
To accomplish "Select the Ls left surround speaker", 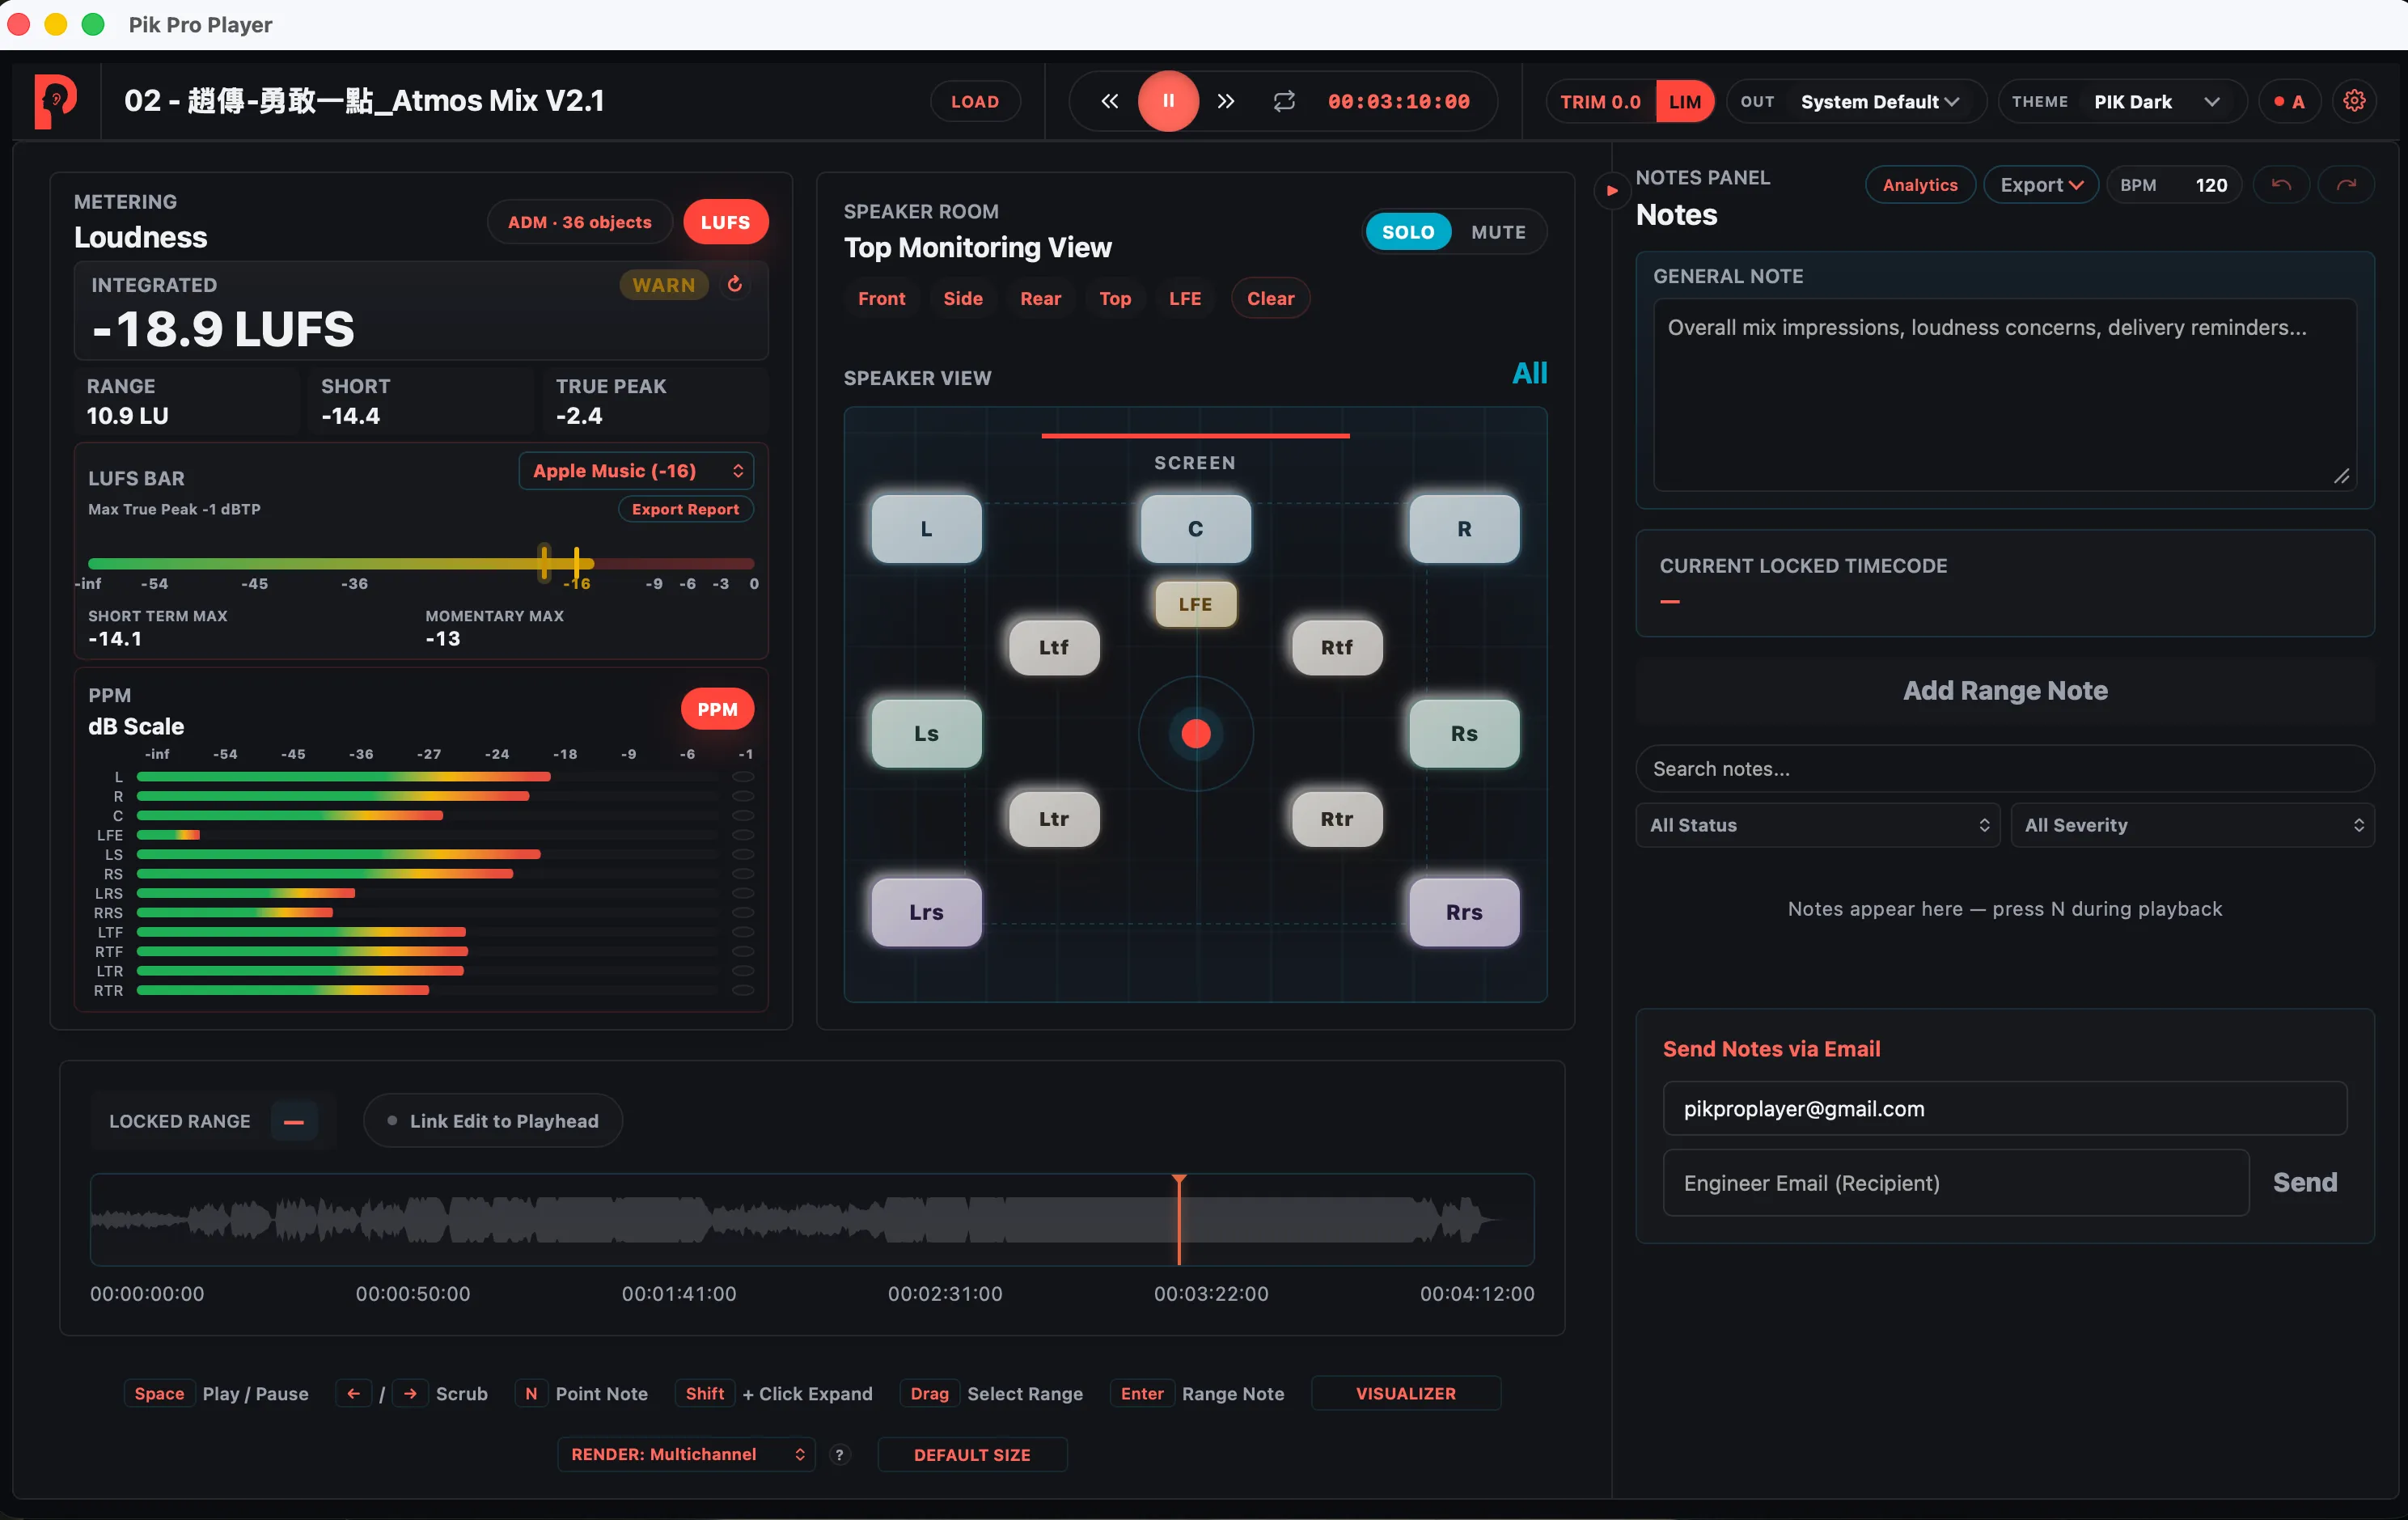I will coord(926,733).
